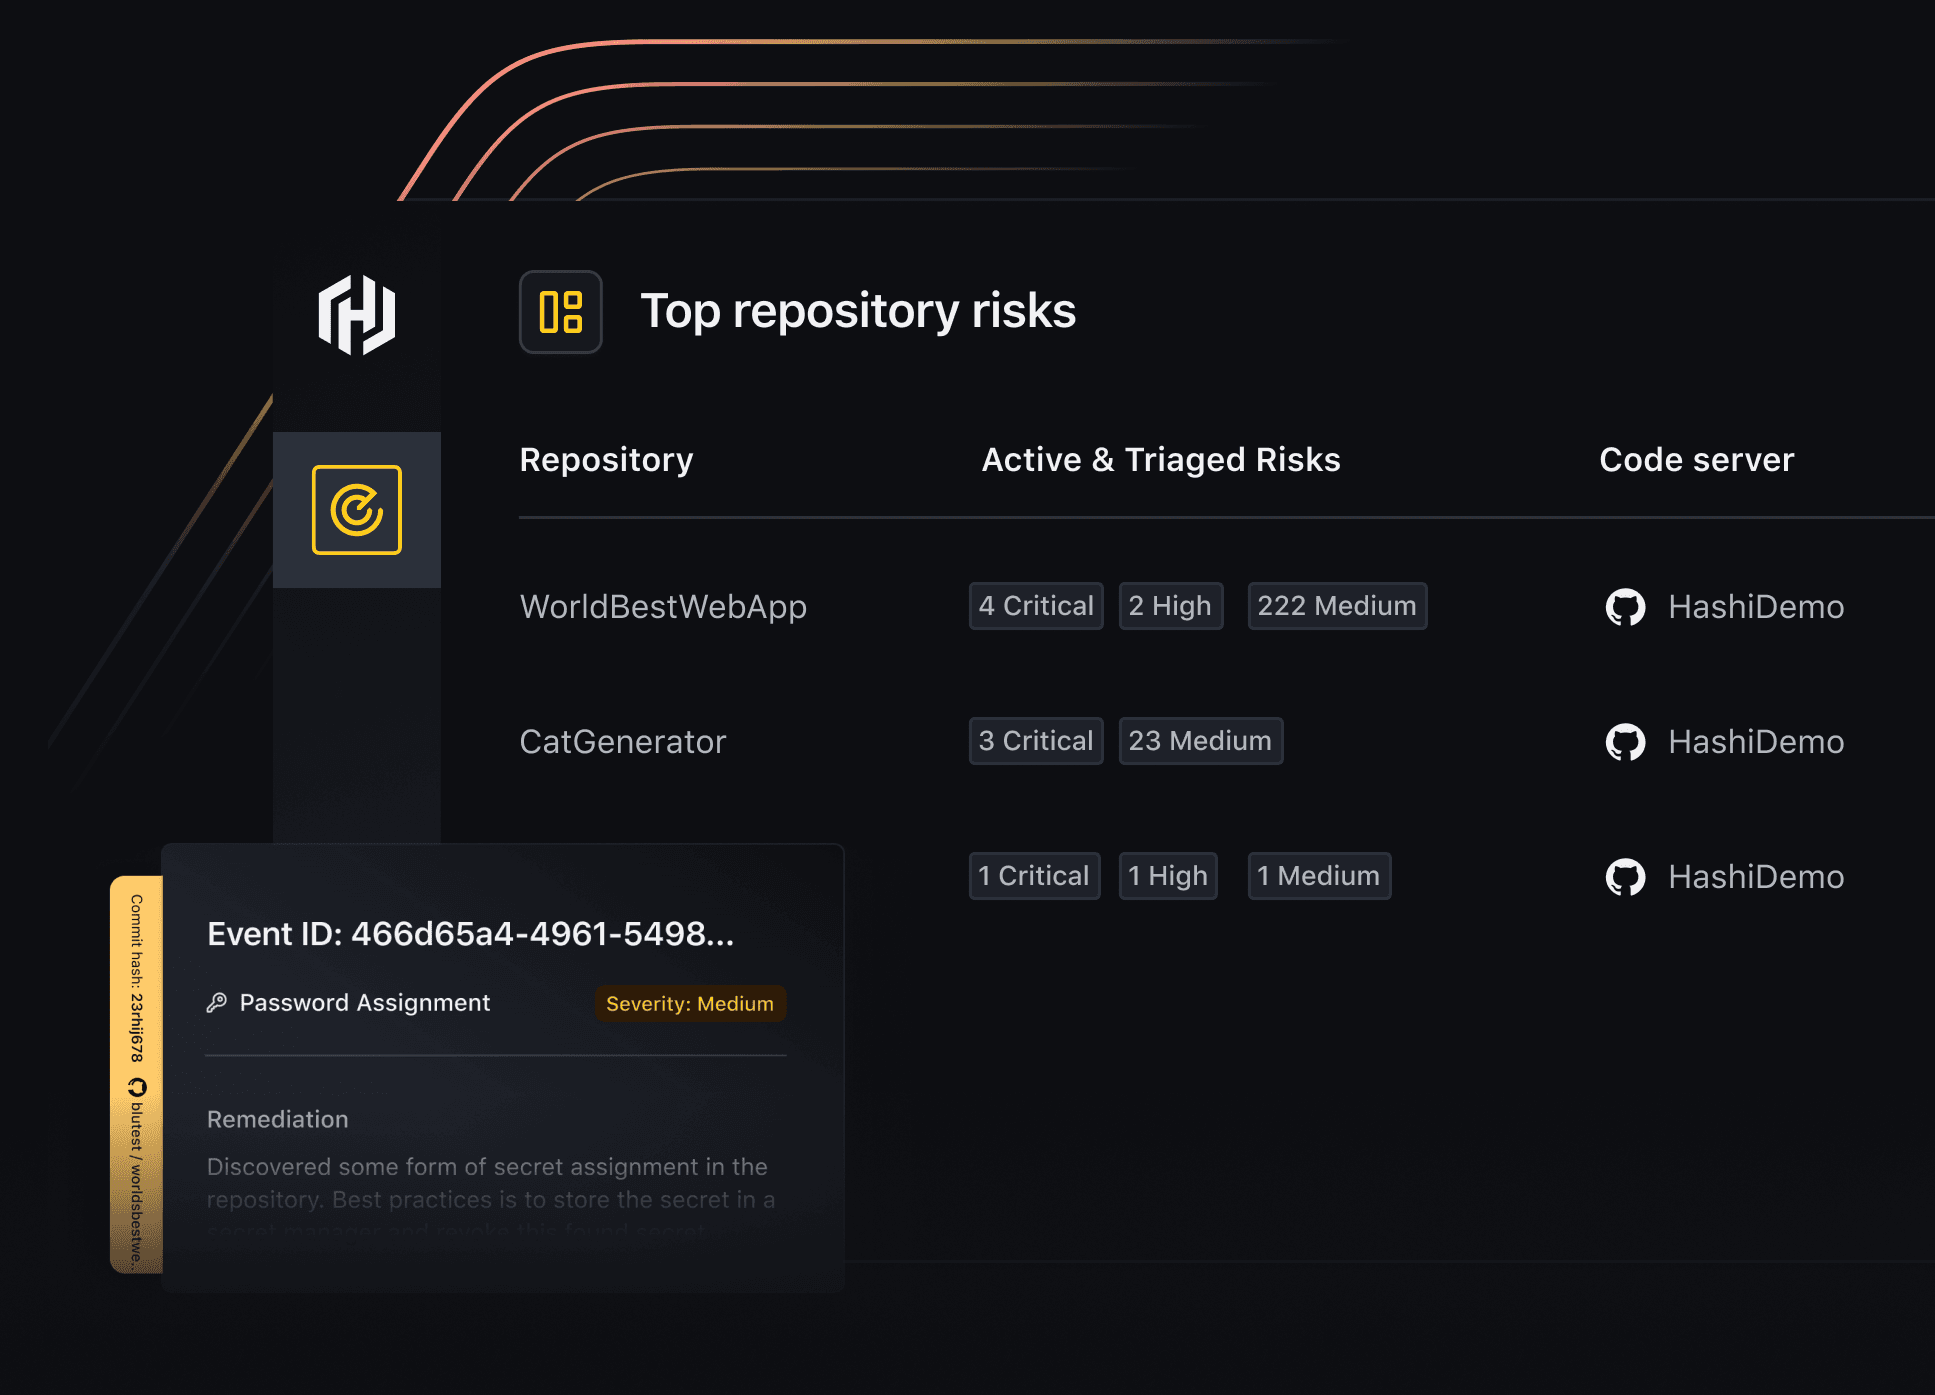The width and height of the screenshot is (1935, 1395).
Task: Click the HashiCorp logo in sidebar
Action: tap(357, 315)
